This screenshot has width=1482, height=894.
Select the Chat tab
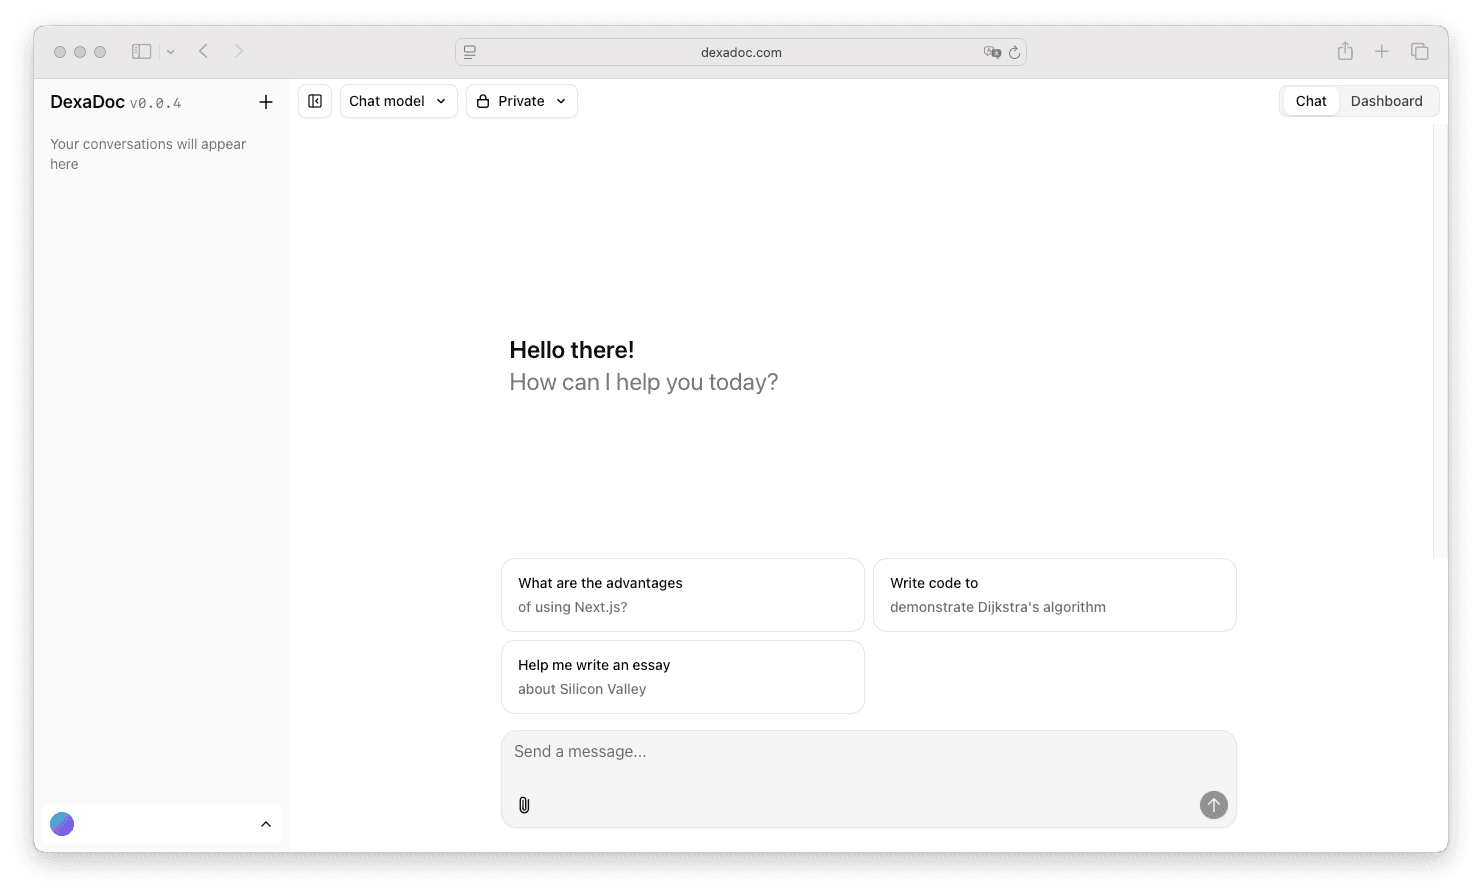(x=1310, y=101)
